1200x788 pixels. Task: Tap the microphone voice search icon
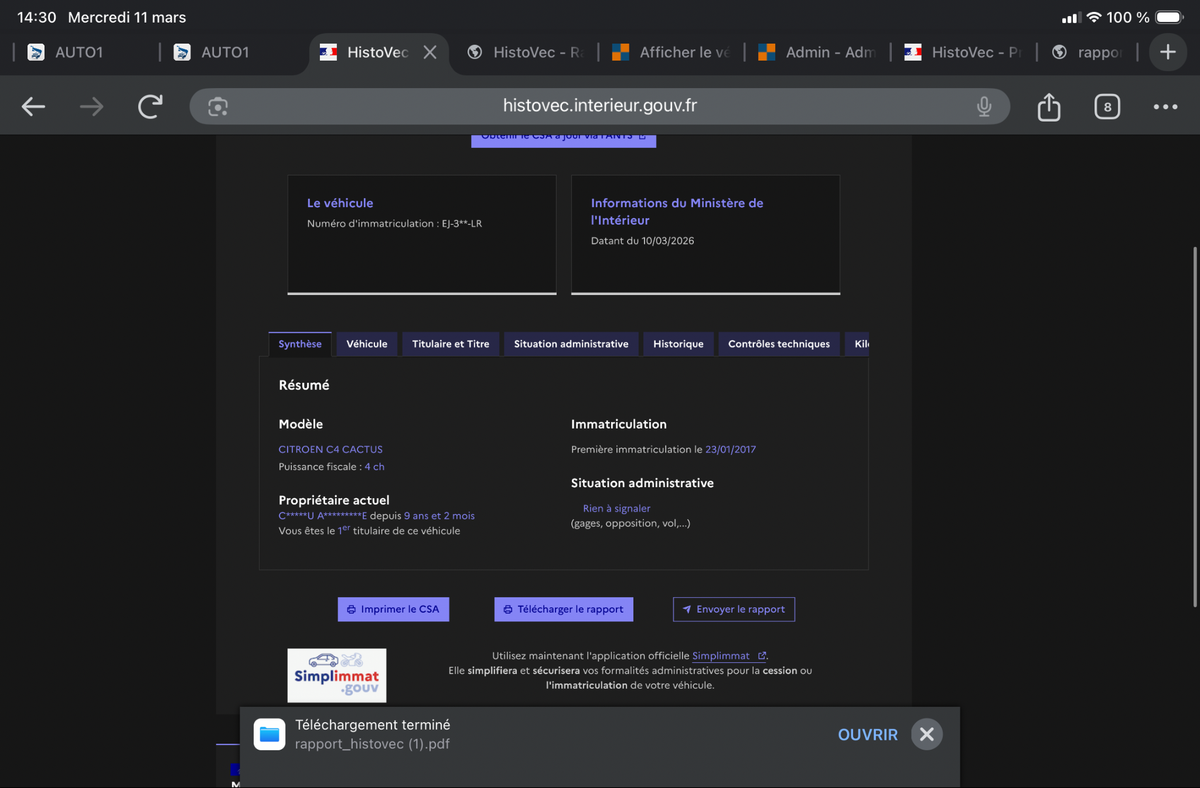[984, 107]
